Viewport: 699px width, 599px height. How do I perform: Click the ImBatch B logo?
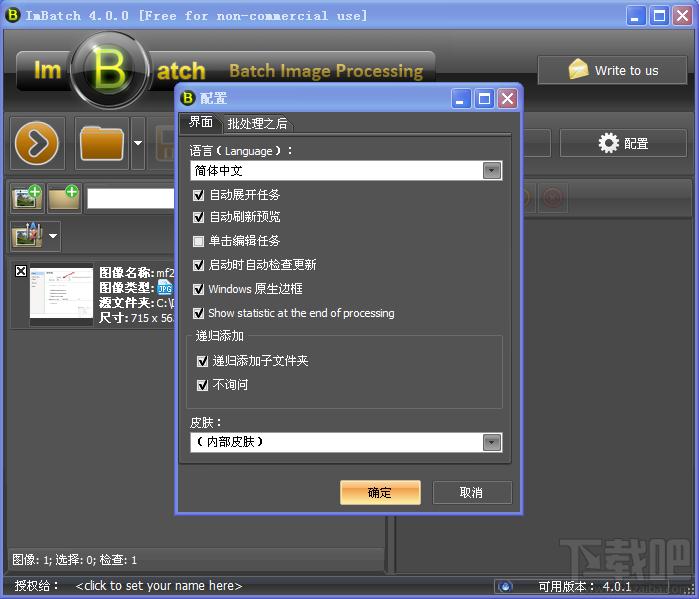pos(109,70)
